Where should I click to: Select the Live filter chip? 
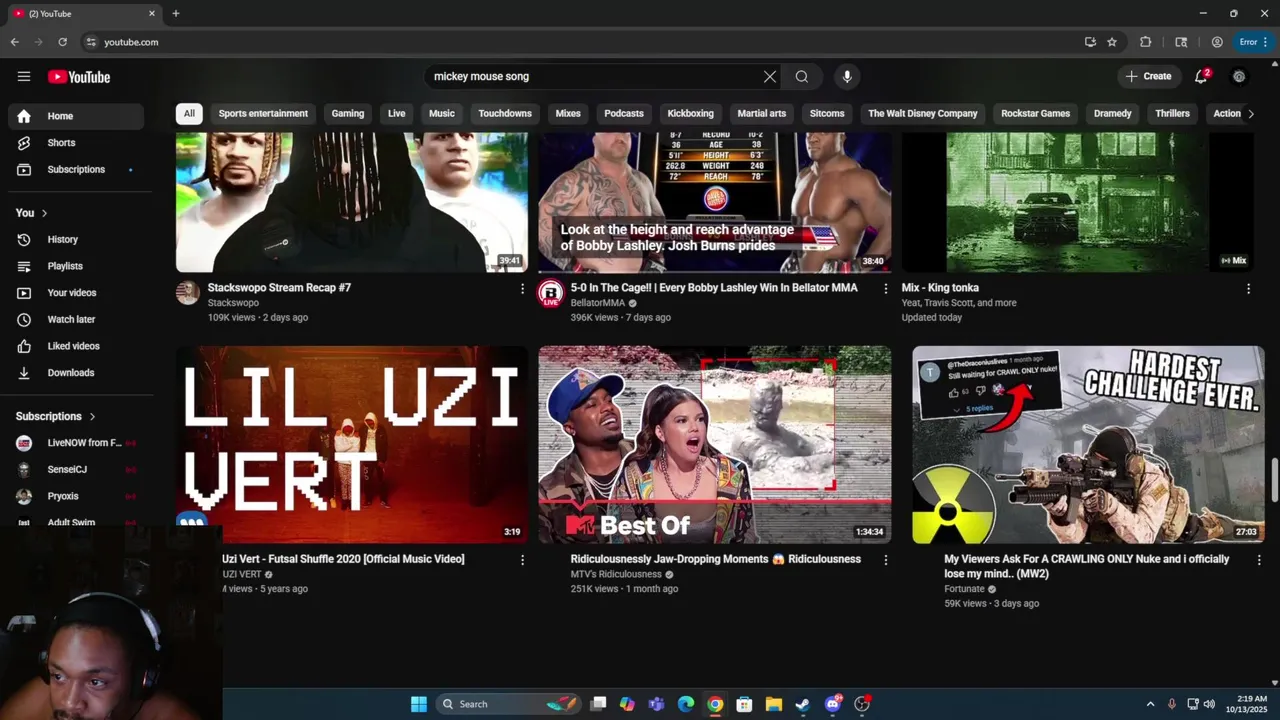coord(397,113)
